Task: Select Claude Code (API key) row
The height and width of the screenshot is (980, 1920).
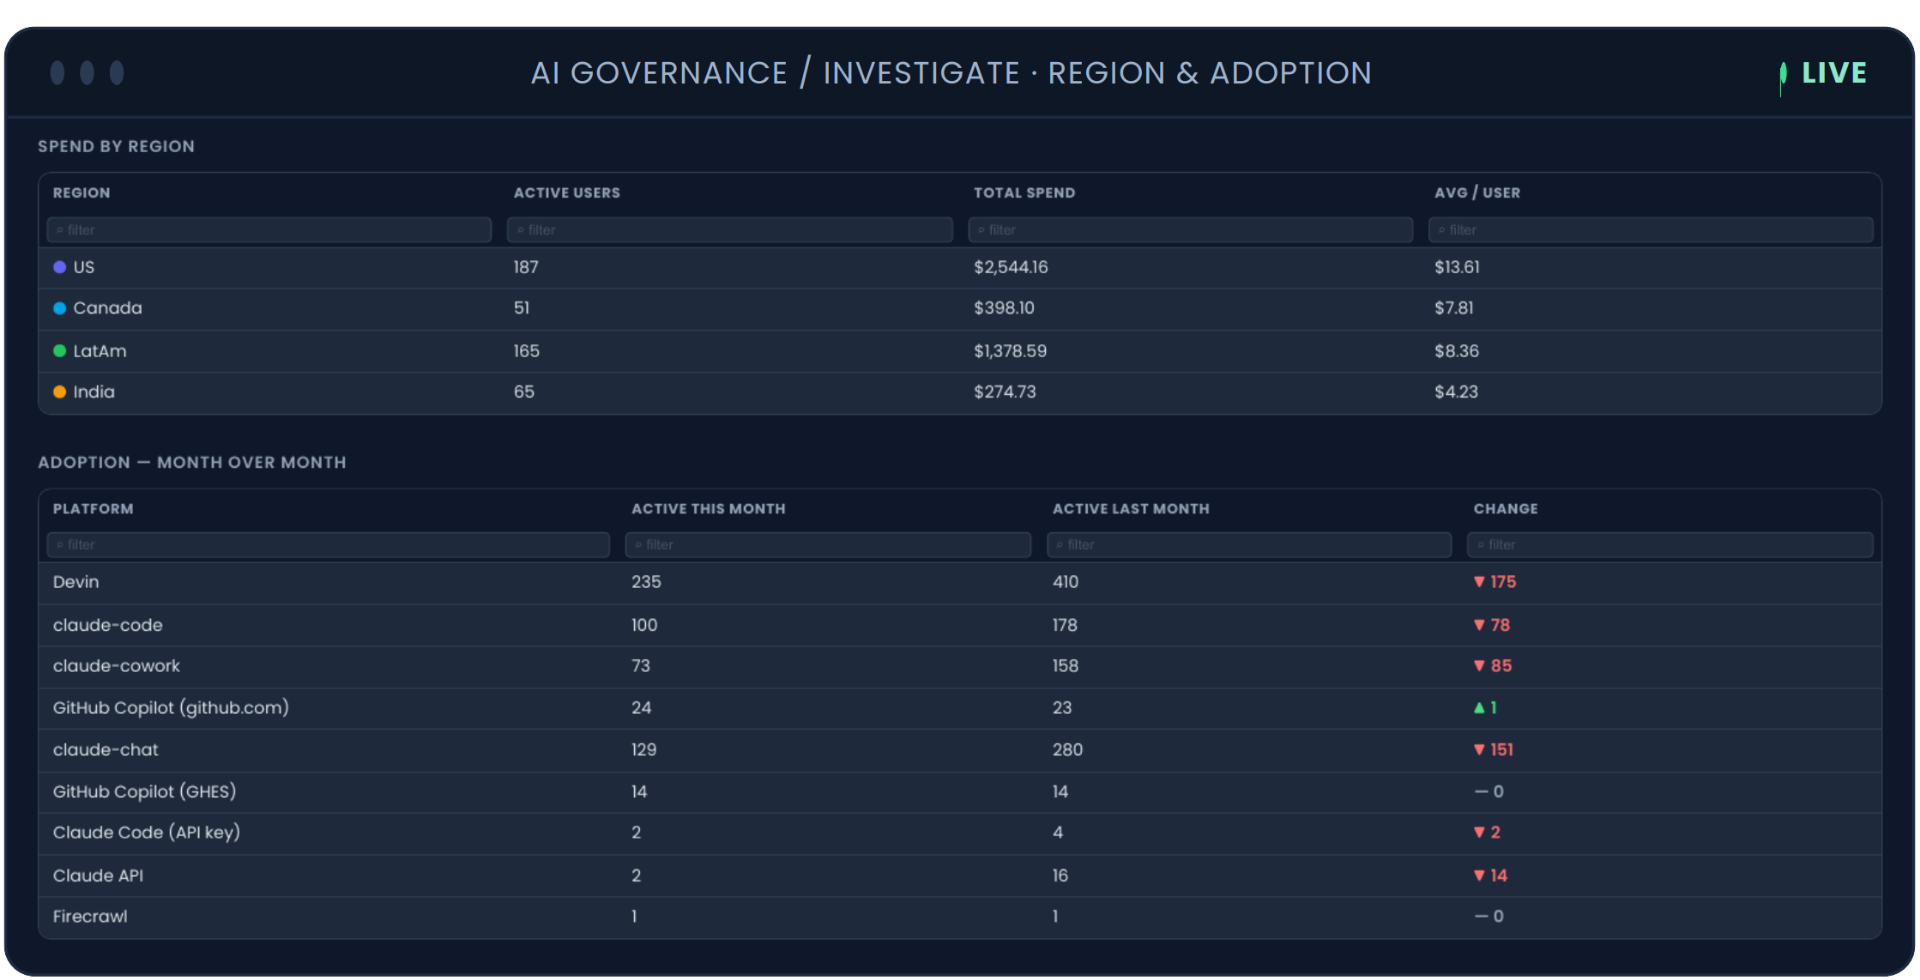Action: [x=960, y=833]
